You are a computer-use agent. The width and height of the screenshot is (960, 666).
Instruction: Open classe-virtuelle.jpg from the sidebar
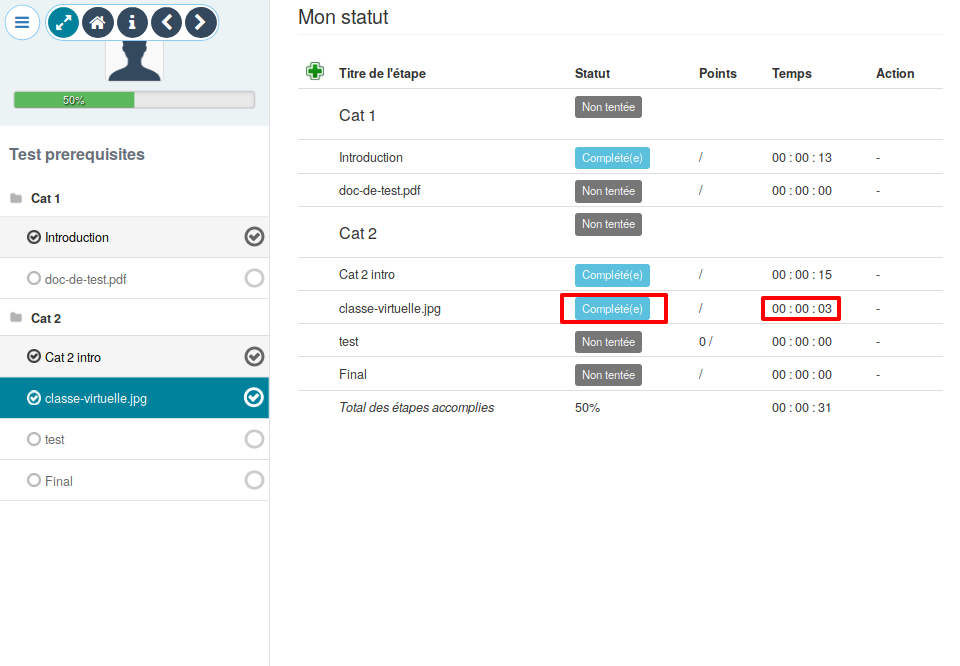pyautogui.click(x=98, y=397)
